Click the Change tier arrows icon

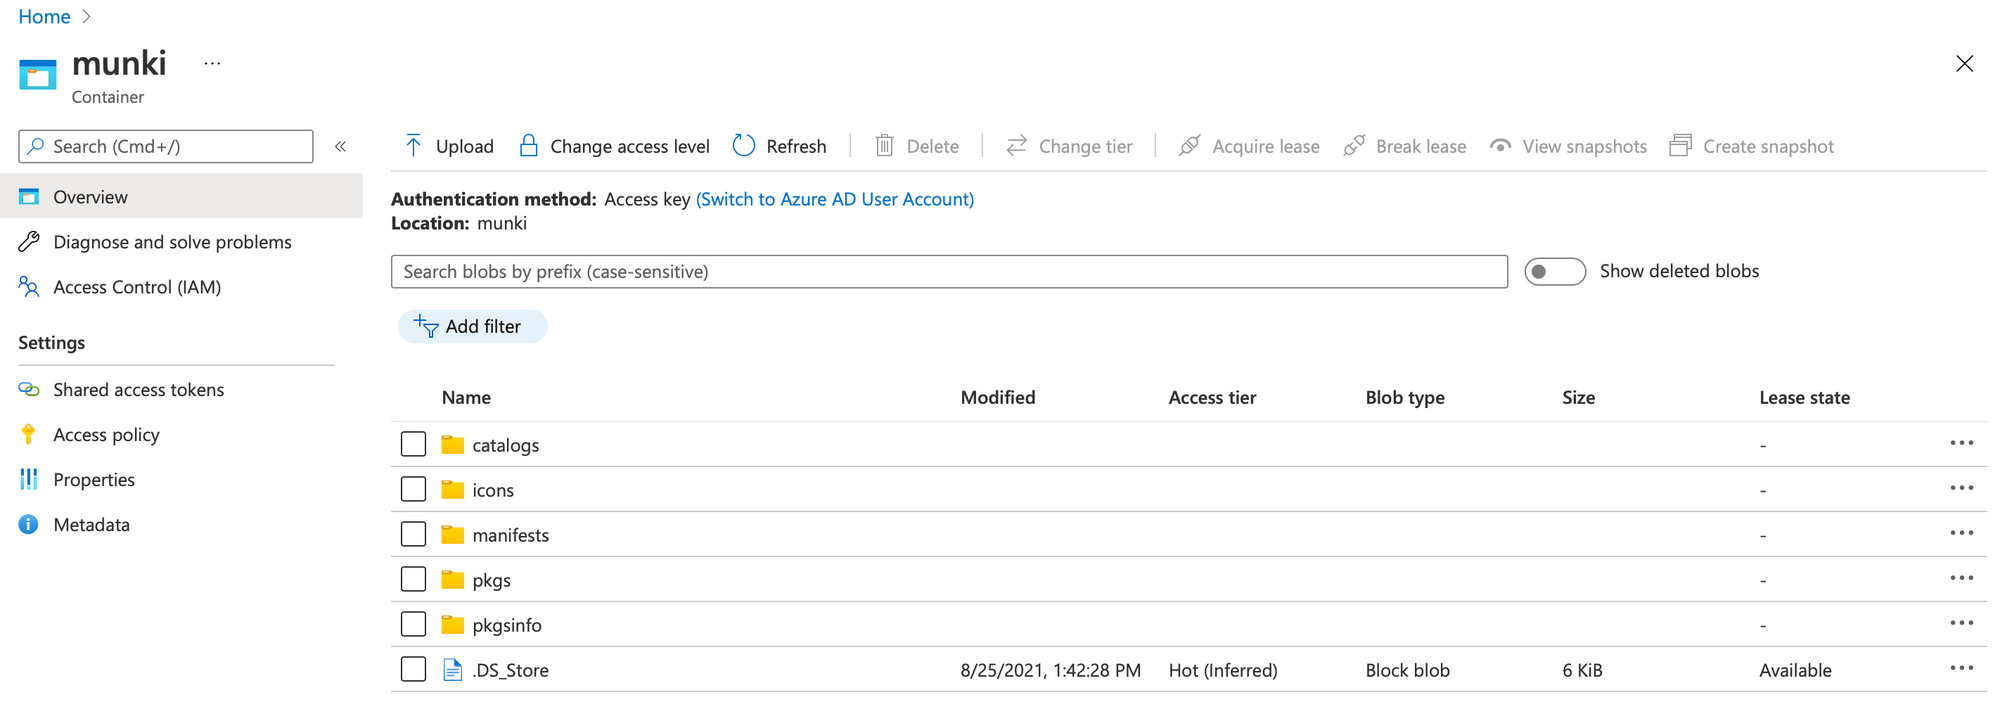tap(1016, 146)
